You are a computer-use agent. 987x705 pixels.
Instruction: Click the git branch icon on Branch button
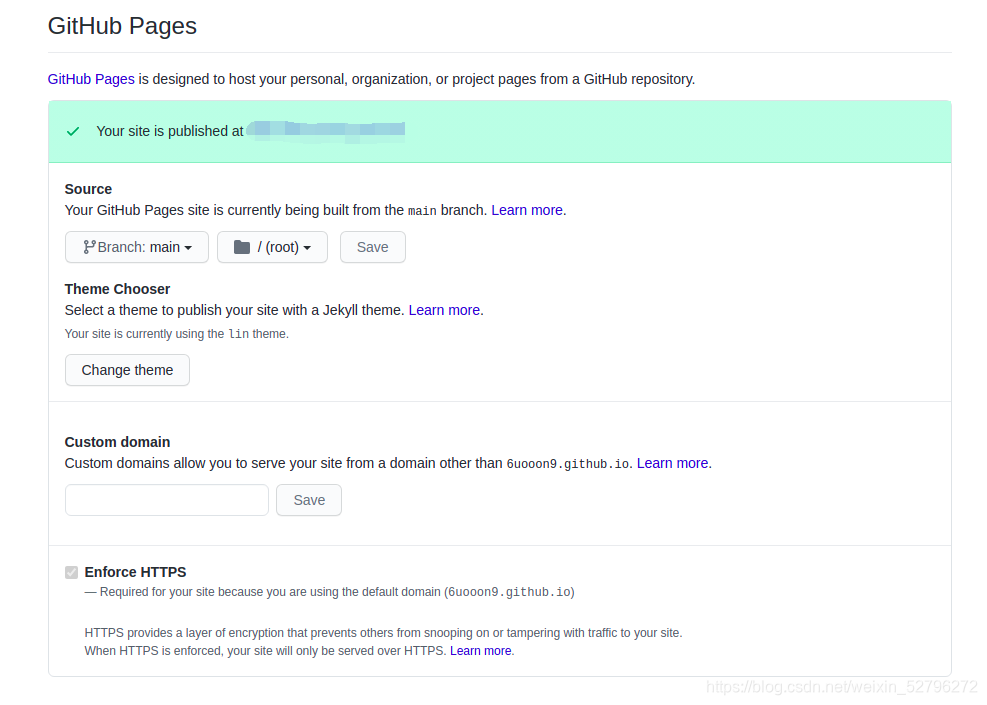pyautogui.click(x=89, y=247)
